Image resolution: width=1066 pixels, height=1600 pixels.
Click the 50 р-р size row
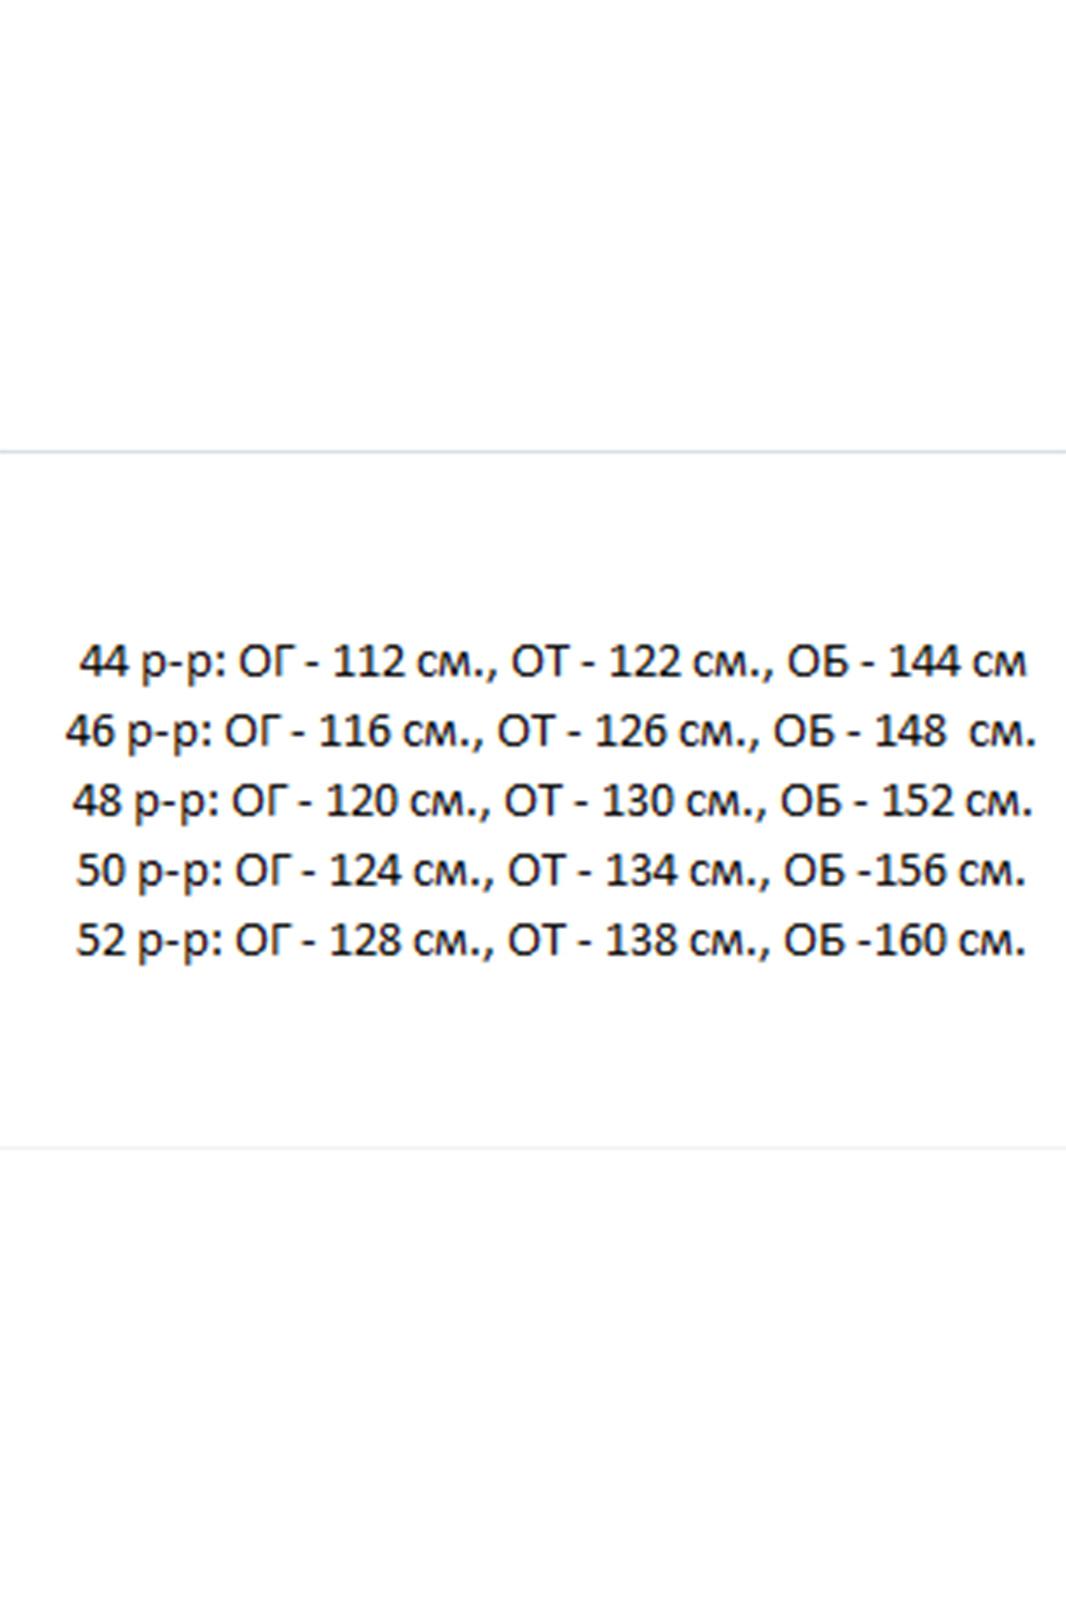552,872
